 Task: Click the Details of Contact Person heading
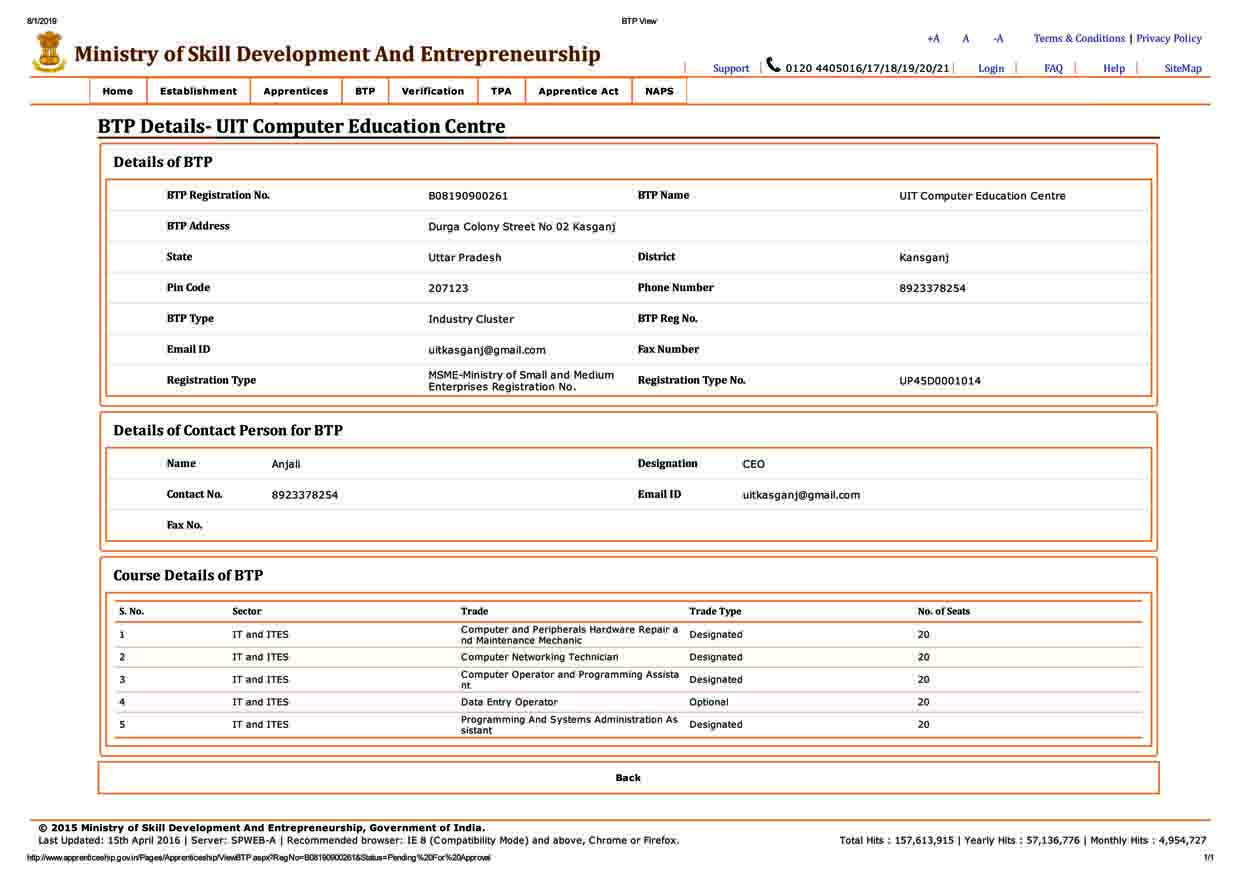coord(228,431)
